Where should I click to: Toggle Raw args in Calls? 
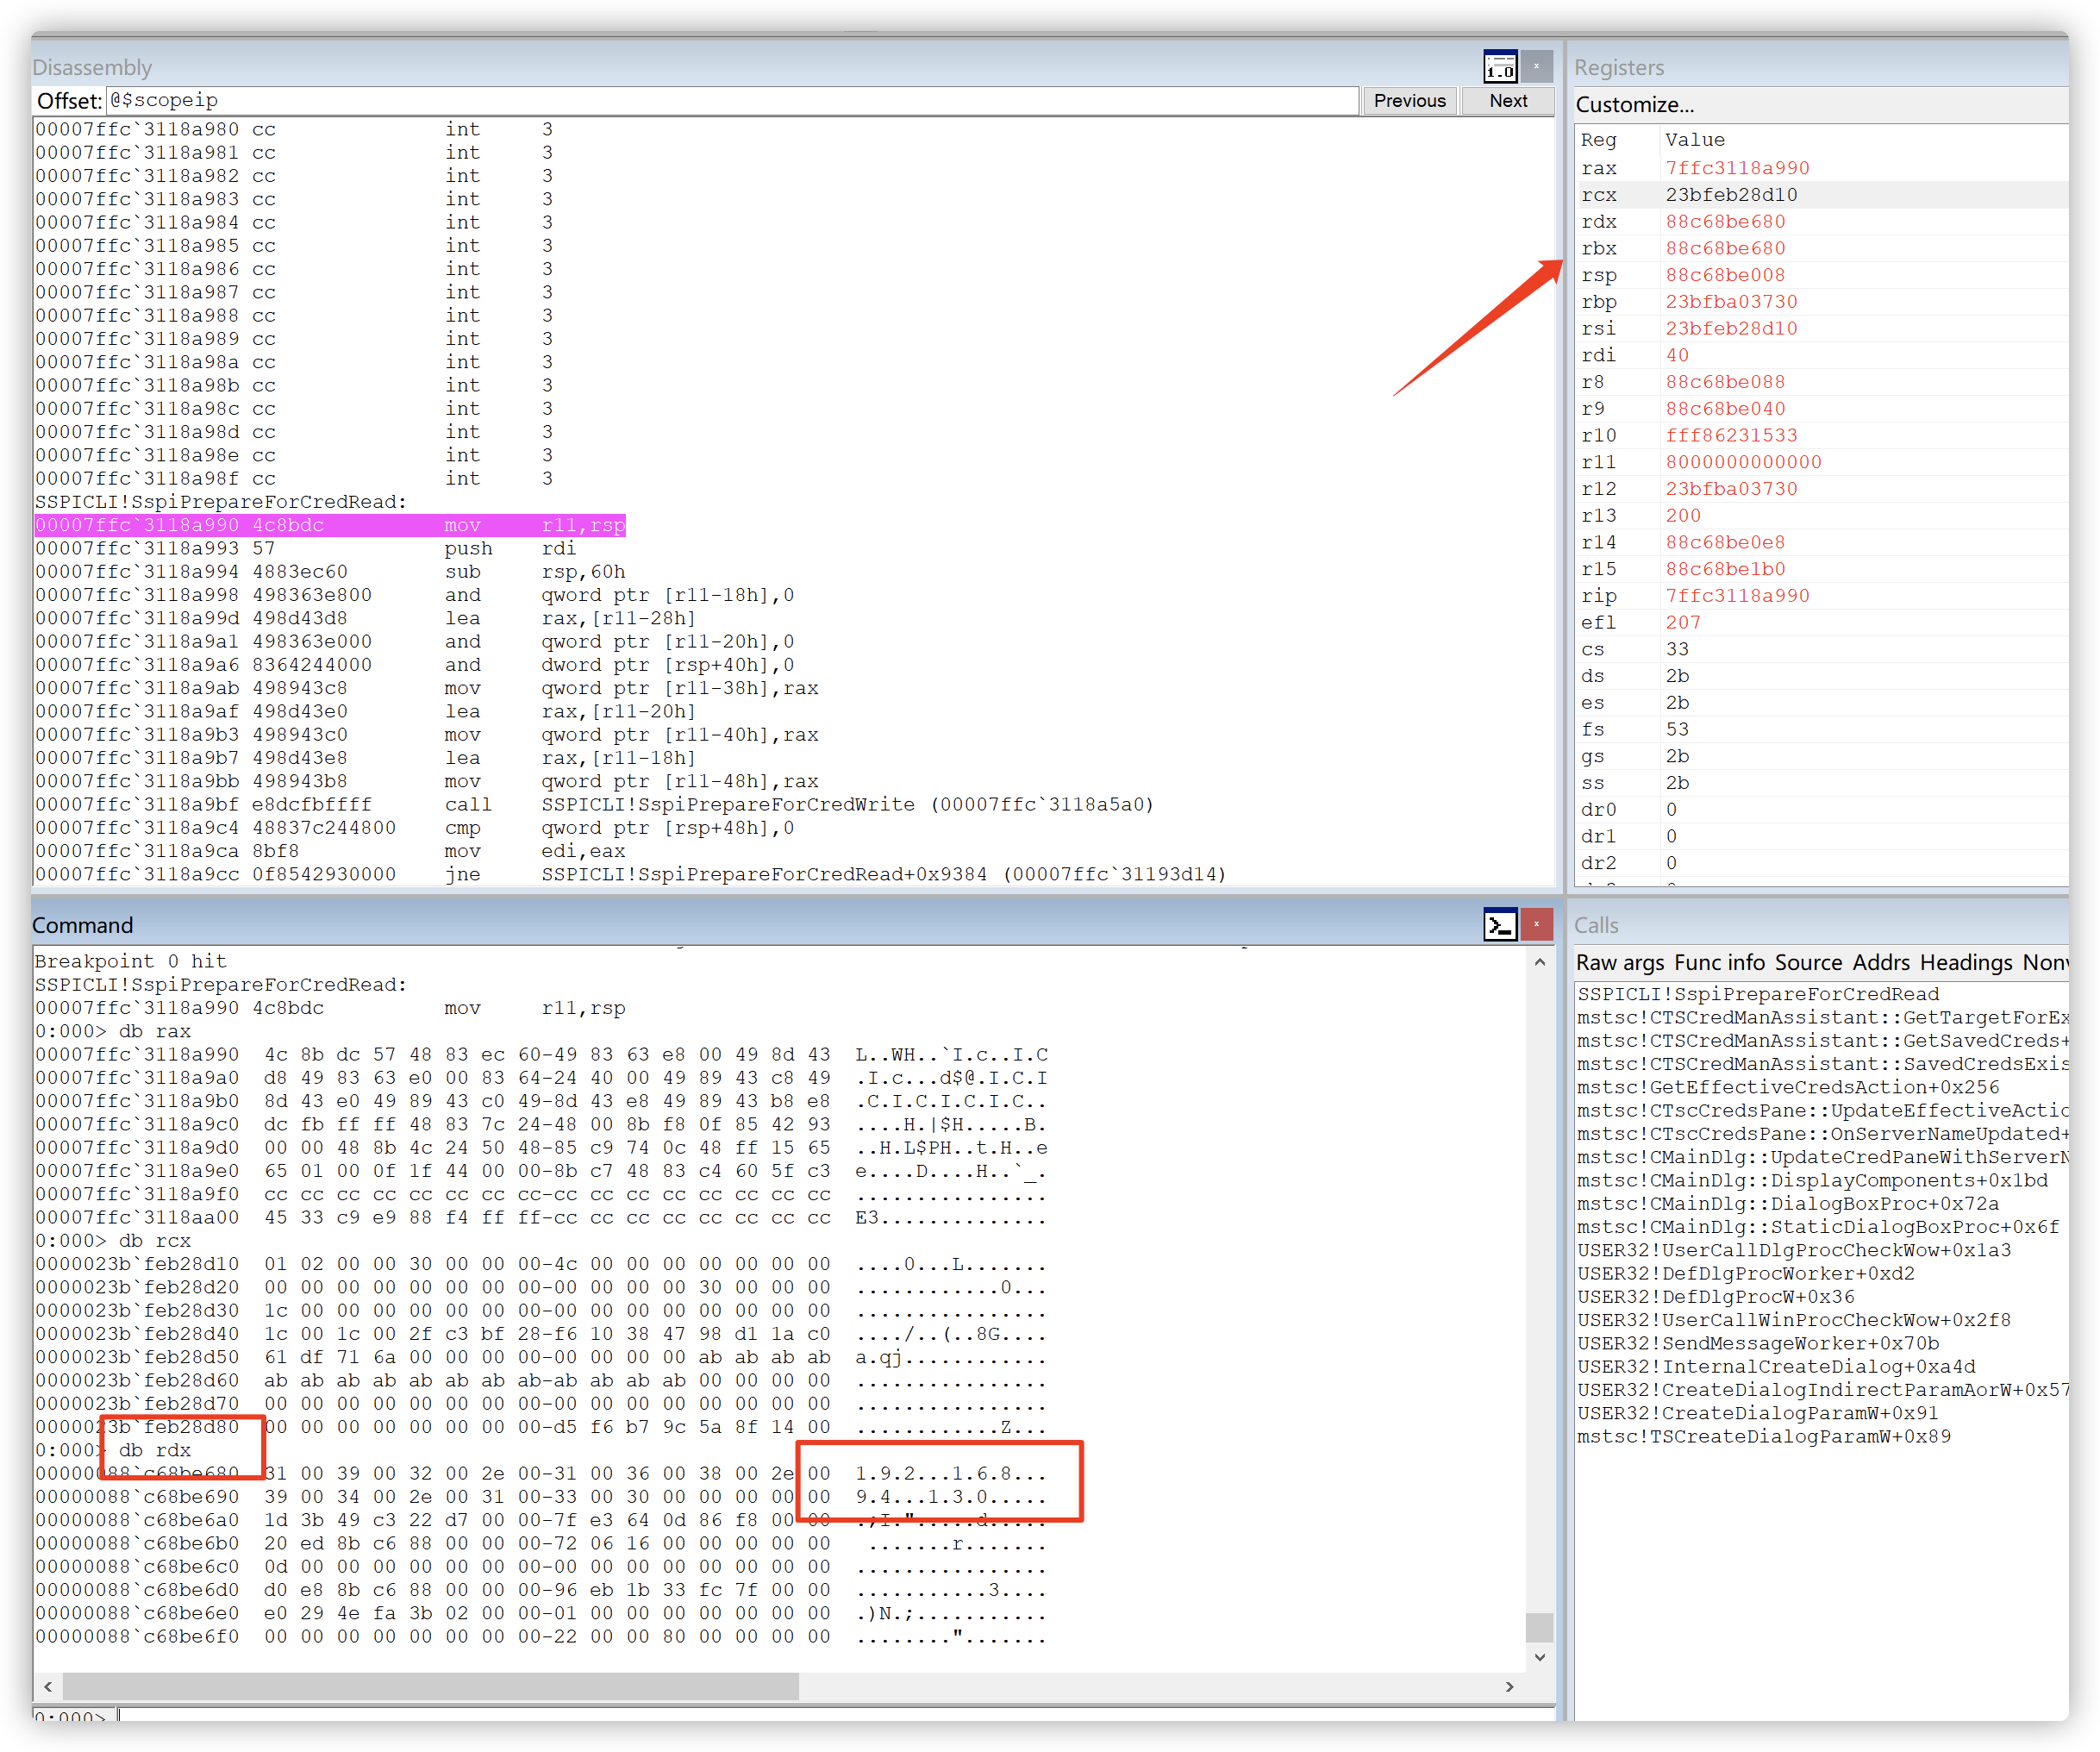coord(1619,962)
